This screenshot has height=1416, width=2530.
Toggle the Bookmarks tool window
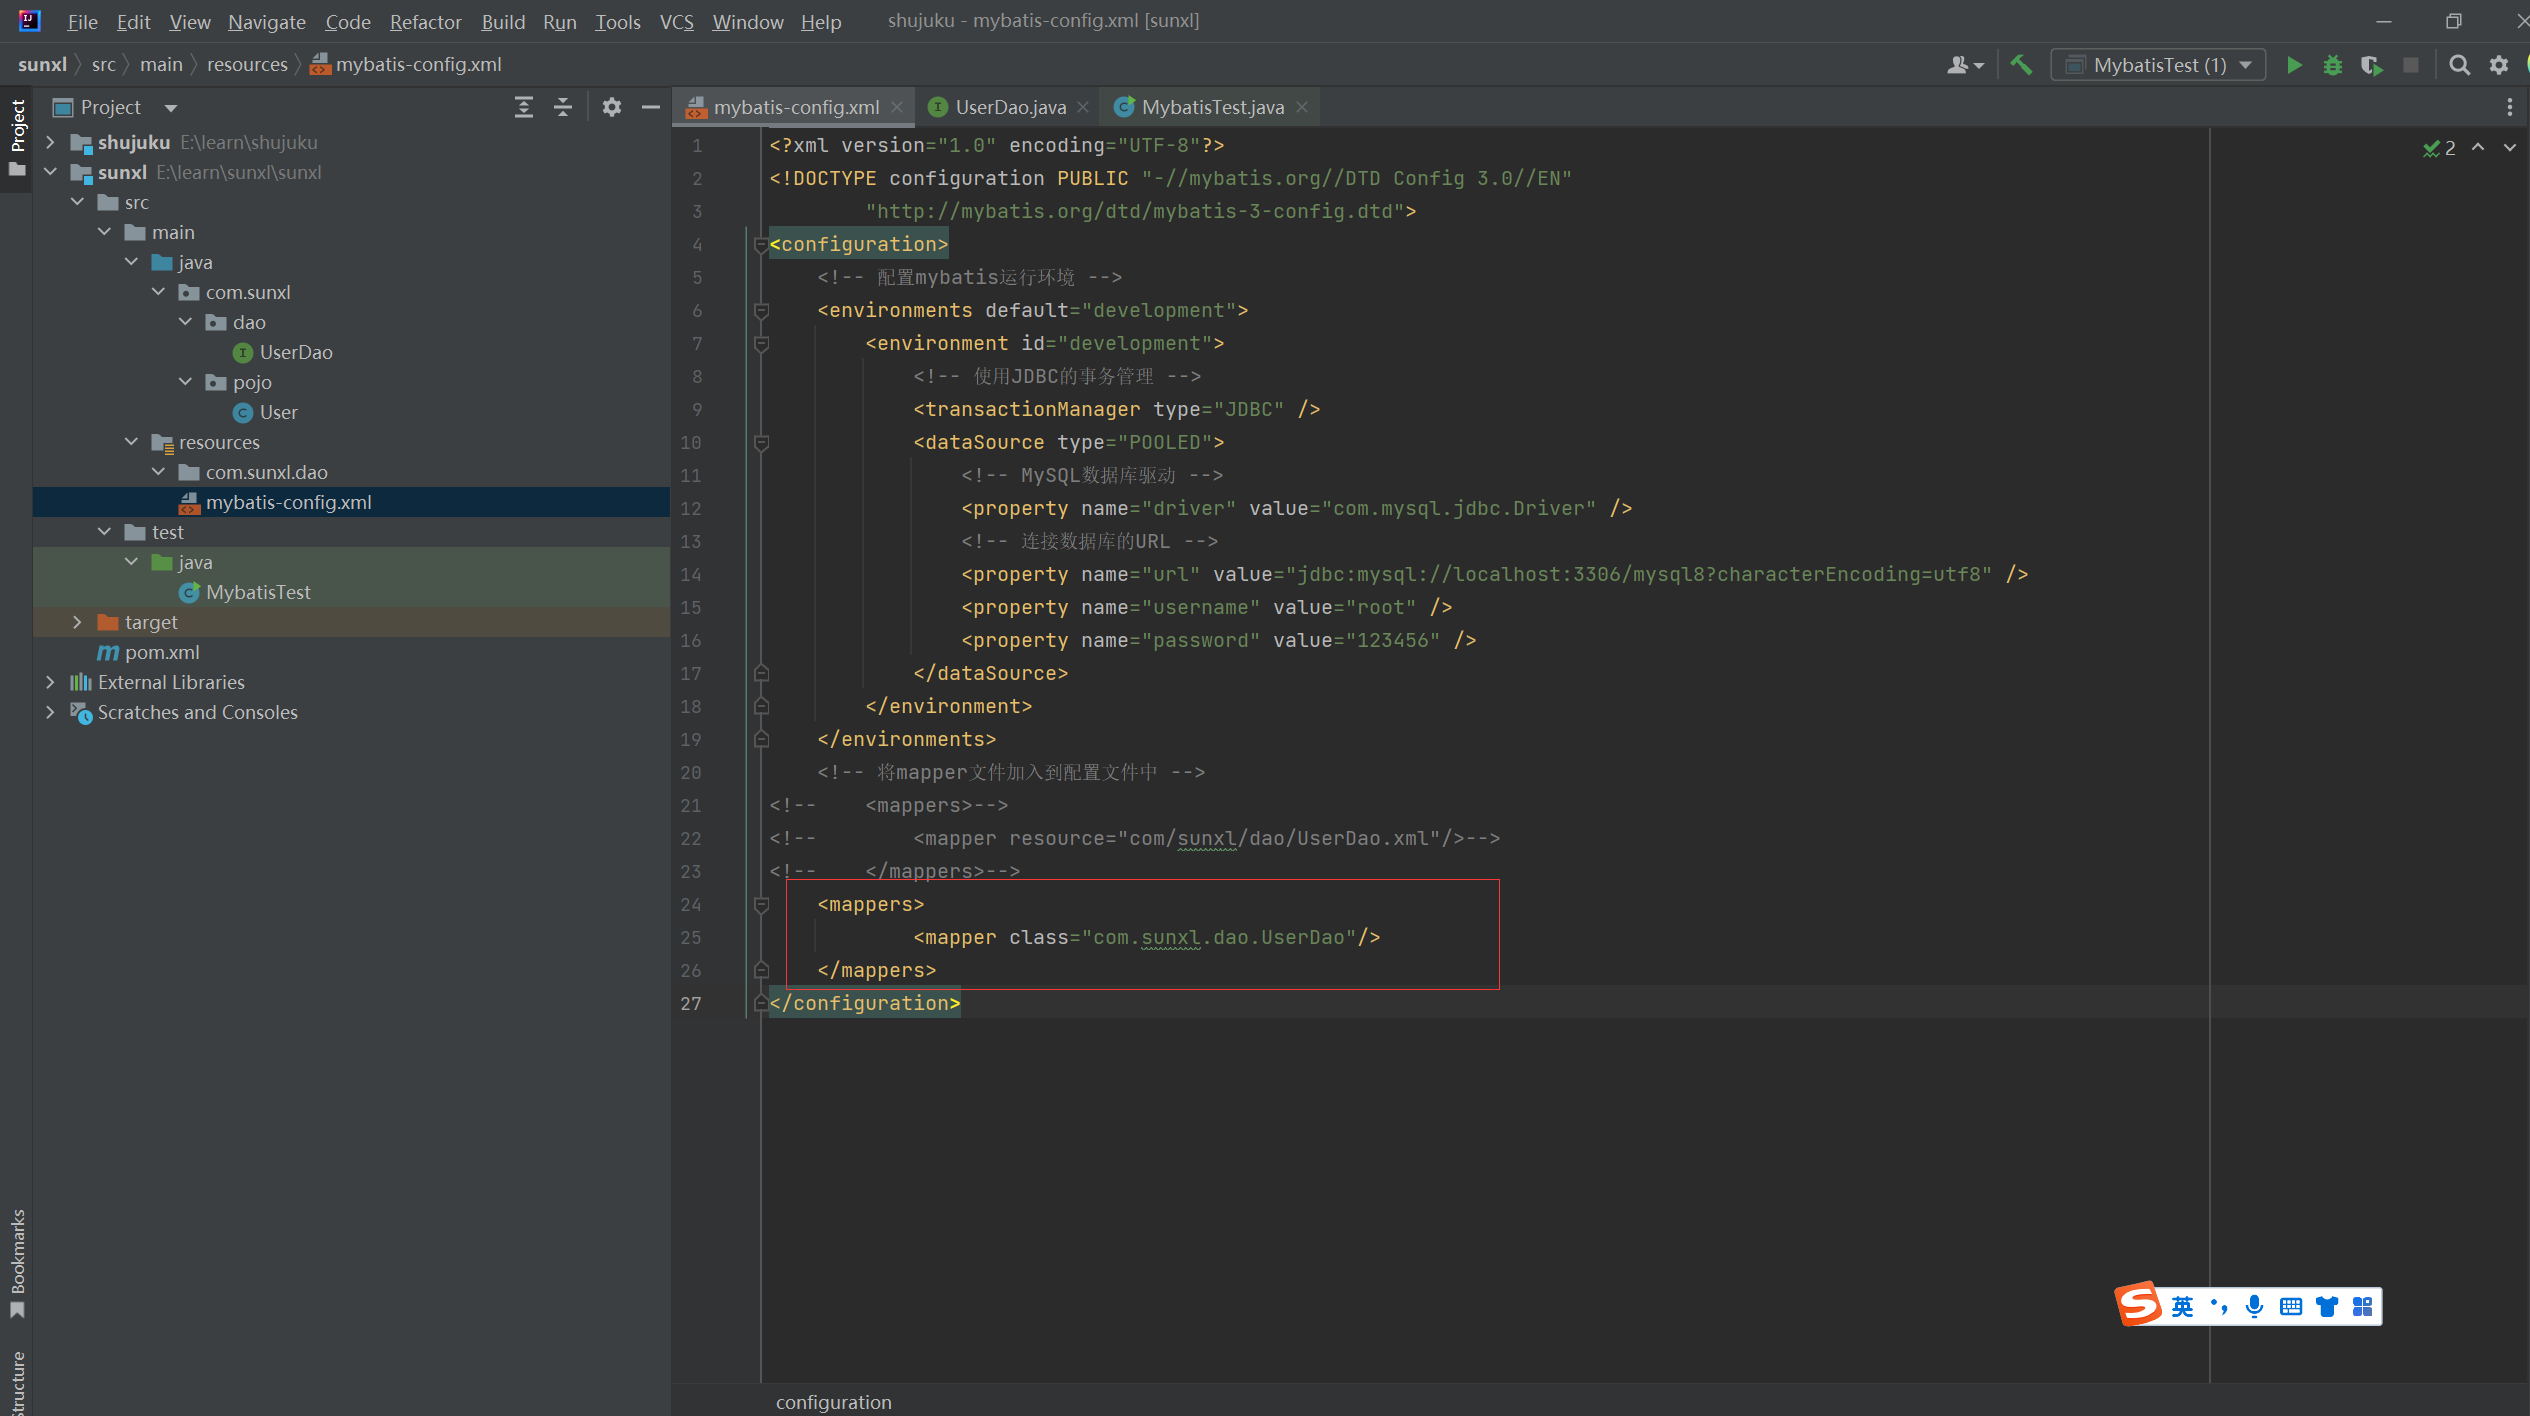click(x=17, y=1262)
